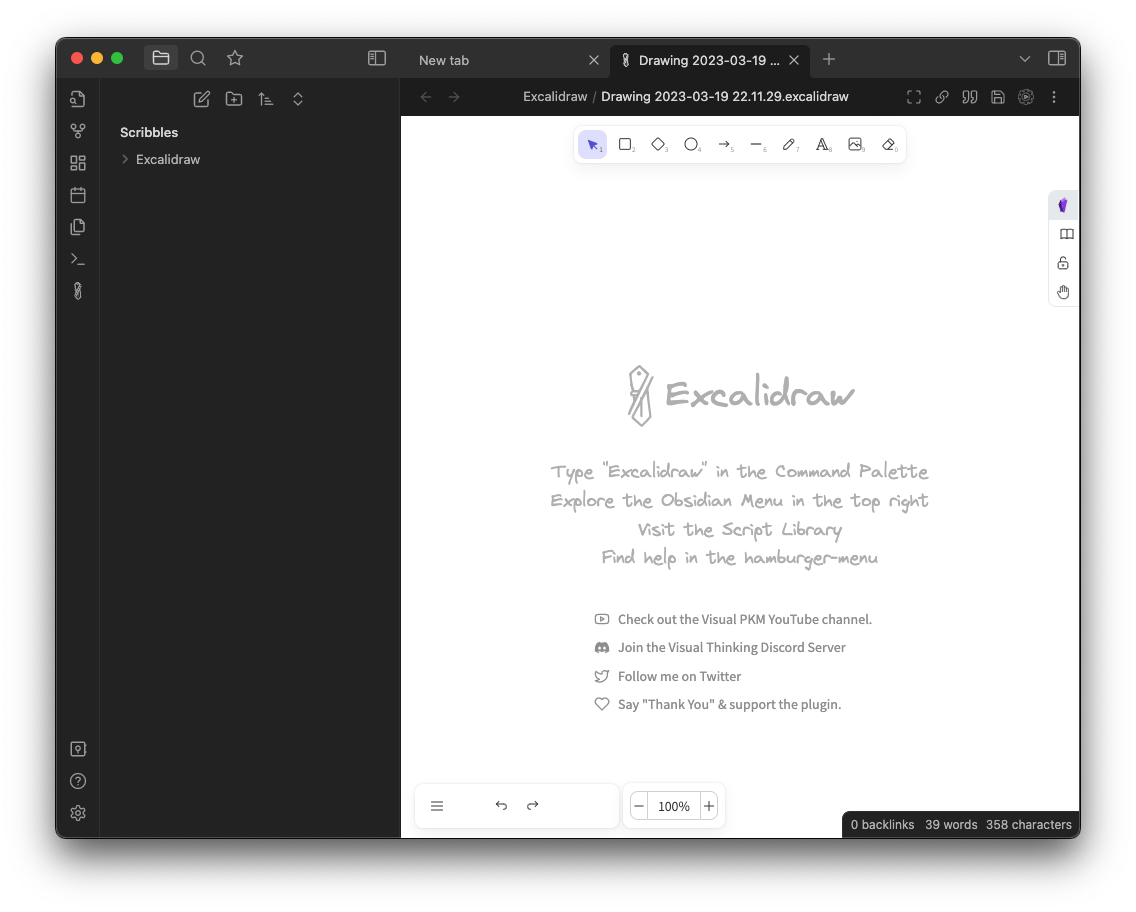The image size is (1136, 912).
Task: Click the zoom in plus button
Action: coord(709,806)
